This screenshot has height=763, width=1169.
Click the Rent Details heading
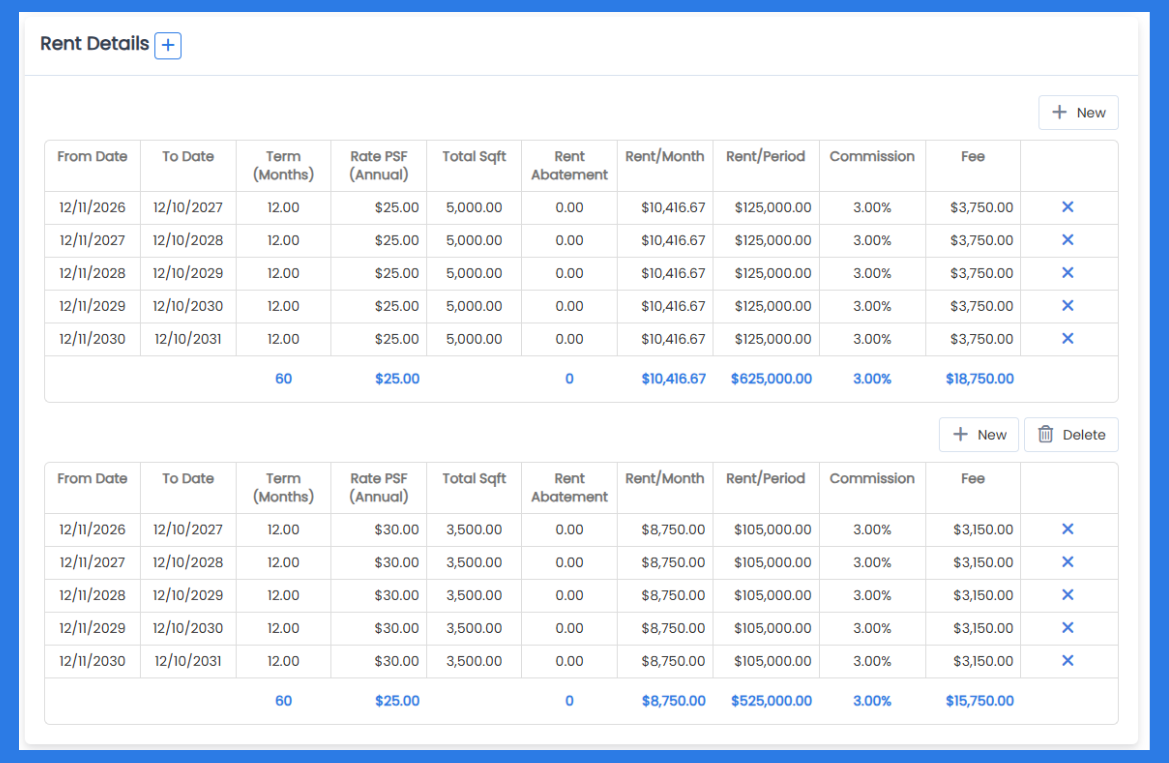(95, 44)
